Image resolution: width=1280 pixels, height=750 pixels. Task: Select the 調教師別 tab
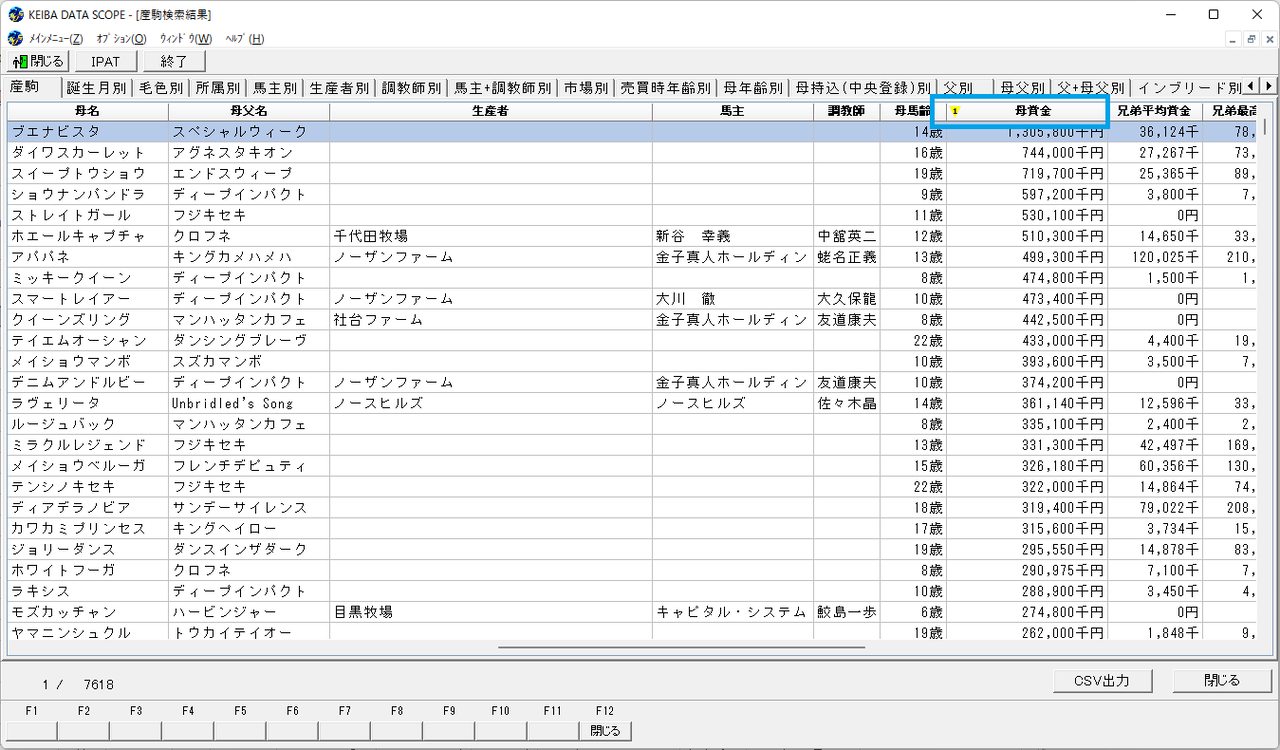411,88
